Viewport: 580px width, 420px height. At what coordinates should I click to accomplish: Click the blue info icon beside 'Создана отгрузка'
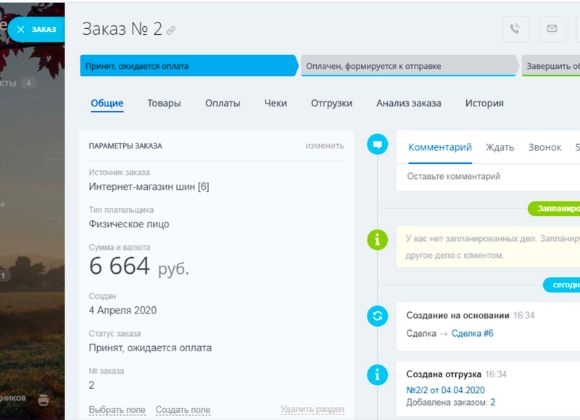coord(377,375)
